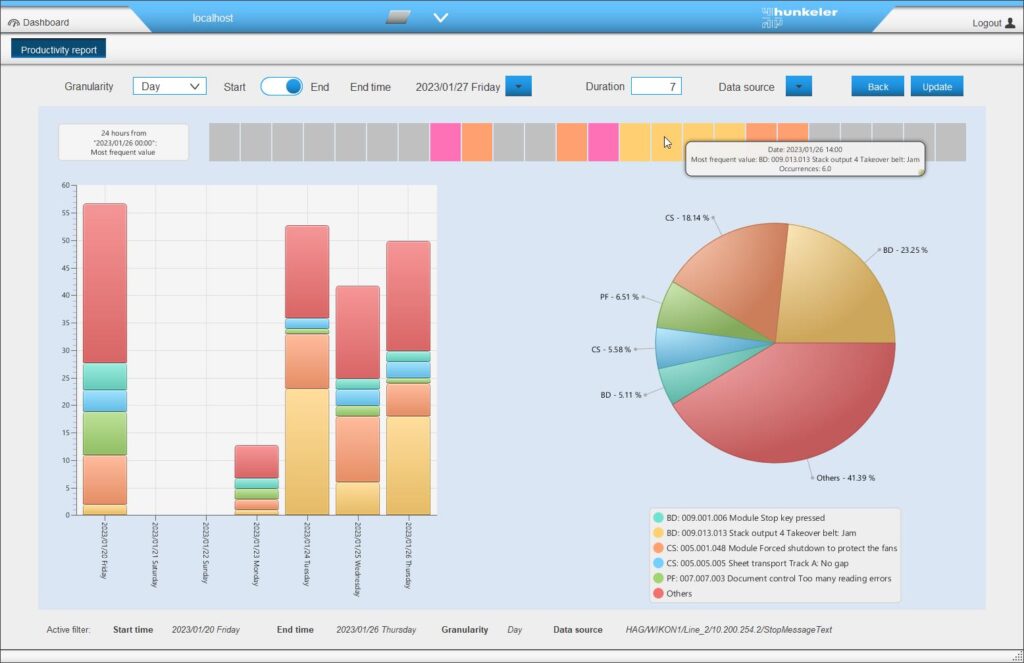The image size is (1024, 663).
Task: Select the first pink timeline cell
Action: click(445, 142)
